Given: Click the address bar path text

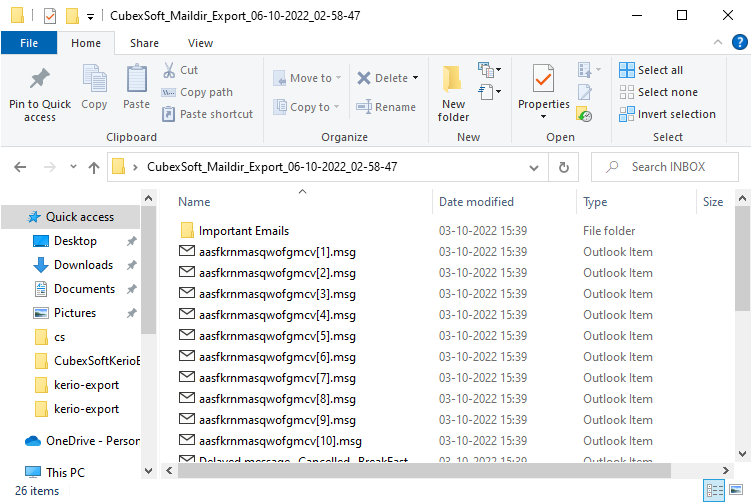Looking at the screenshot, I should coord(272,167).
